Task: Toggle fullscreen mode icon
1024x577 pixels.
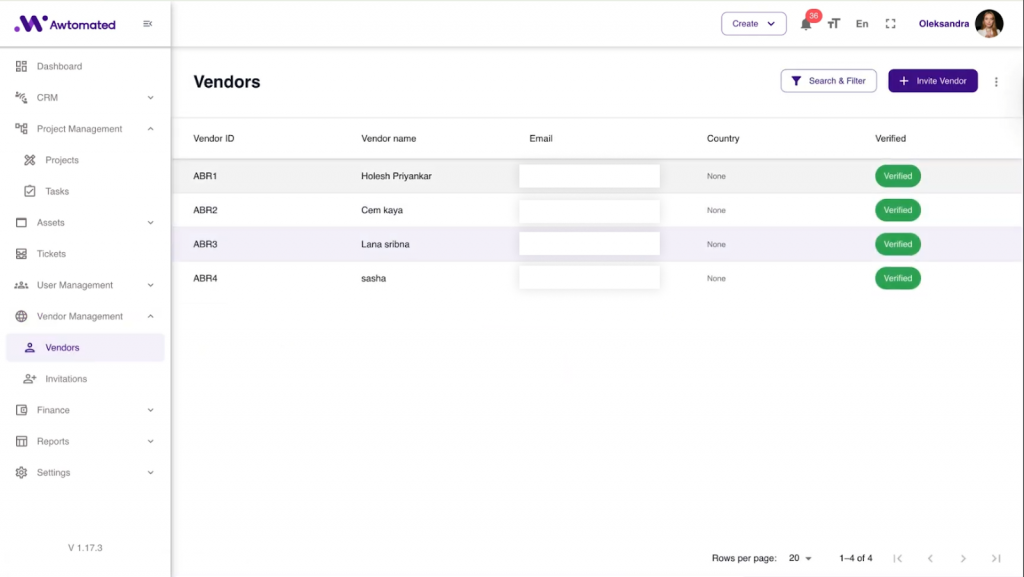Action: (890, 24)
